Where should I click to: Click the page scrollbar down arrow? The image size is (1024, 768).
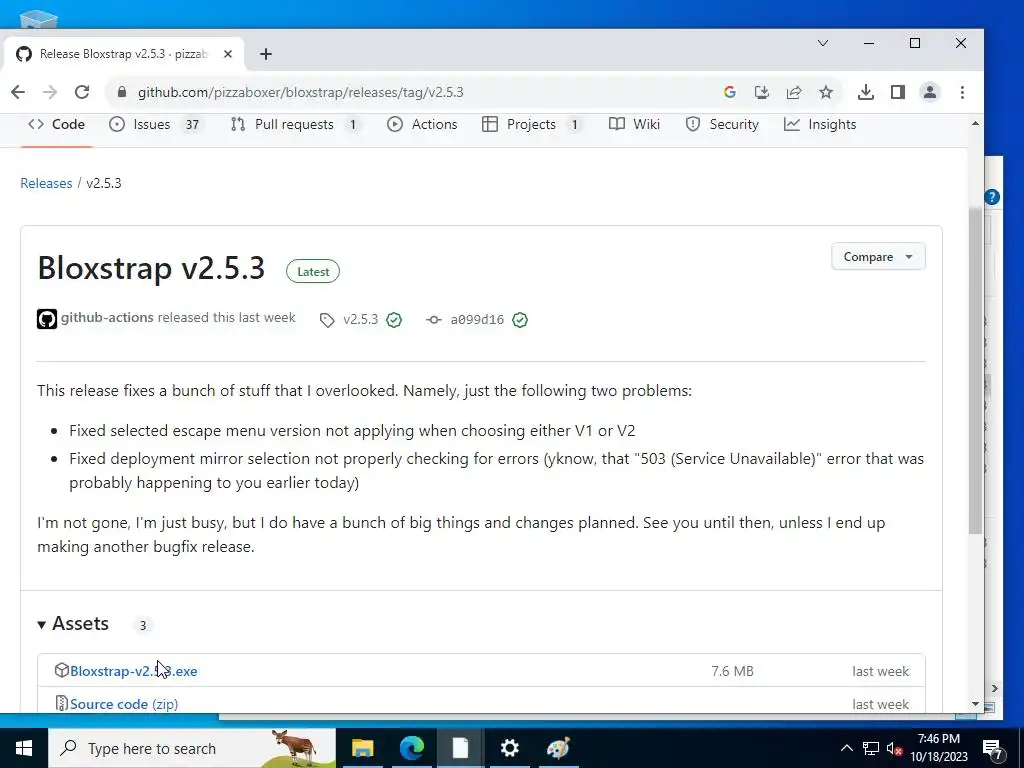[975, 704]
